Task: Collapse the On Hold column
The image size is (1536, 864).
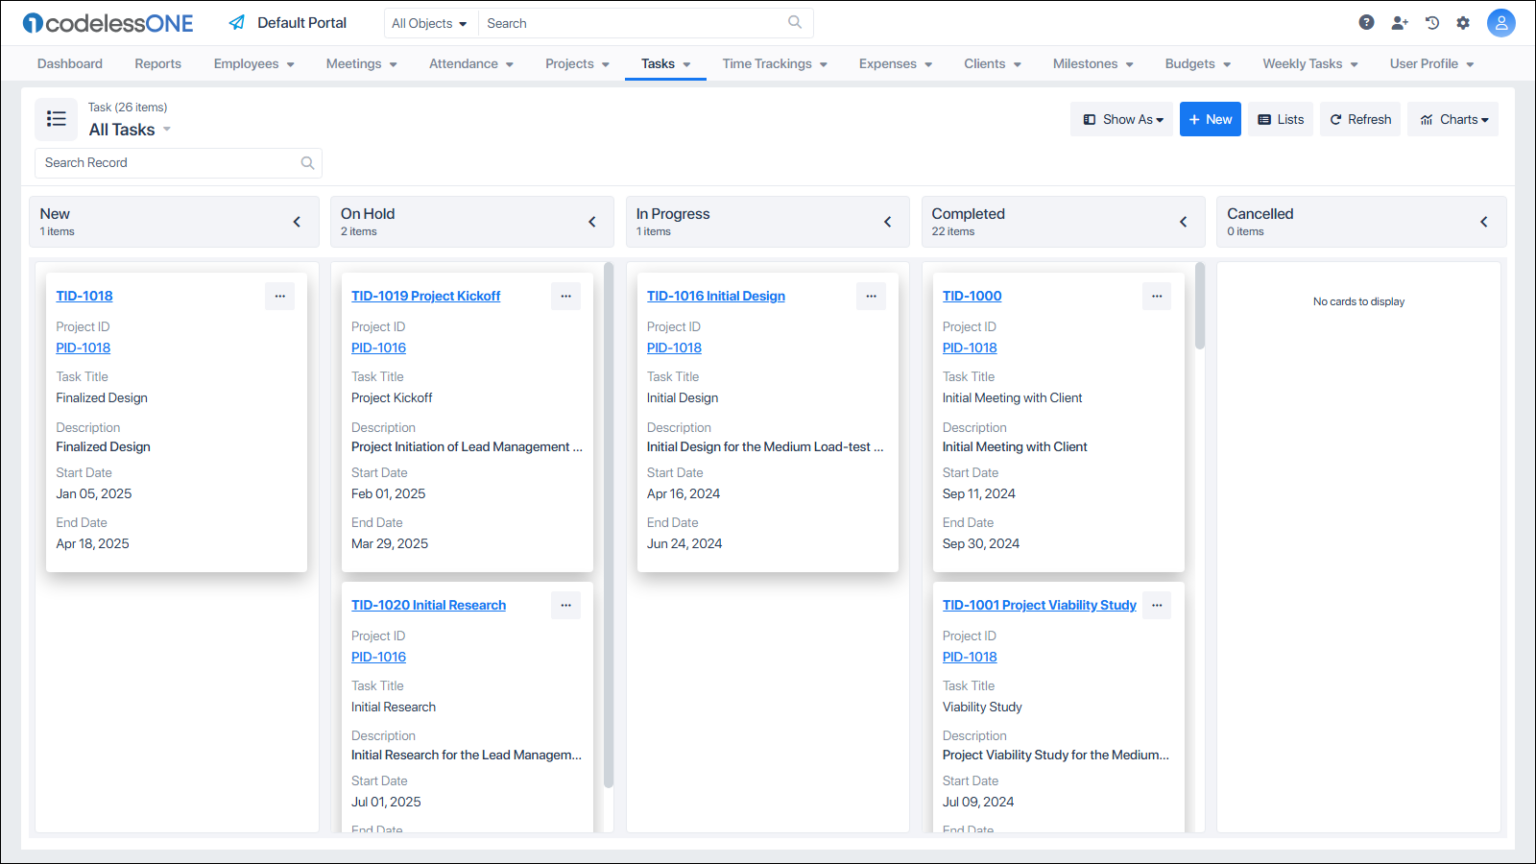Action: pyautogui.click(x=592, y=222)
